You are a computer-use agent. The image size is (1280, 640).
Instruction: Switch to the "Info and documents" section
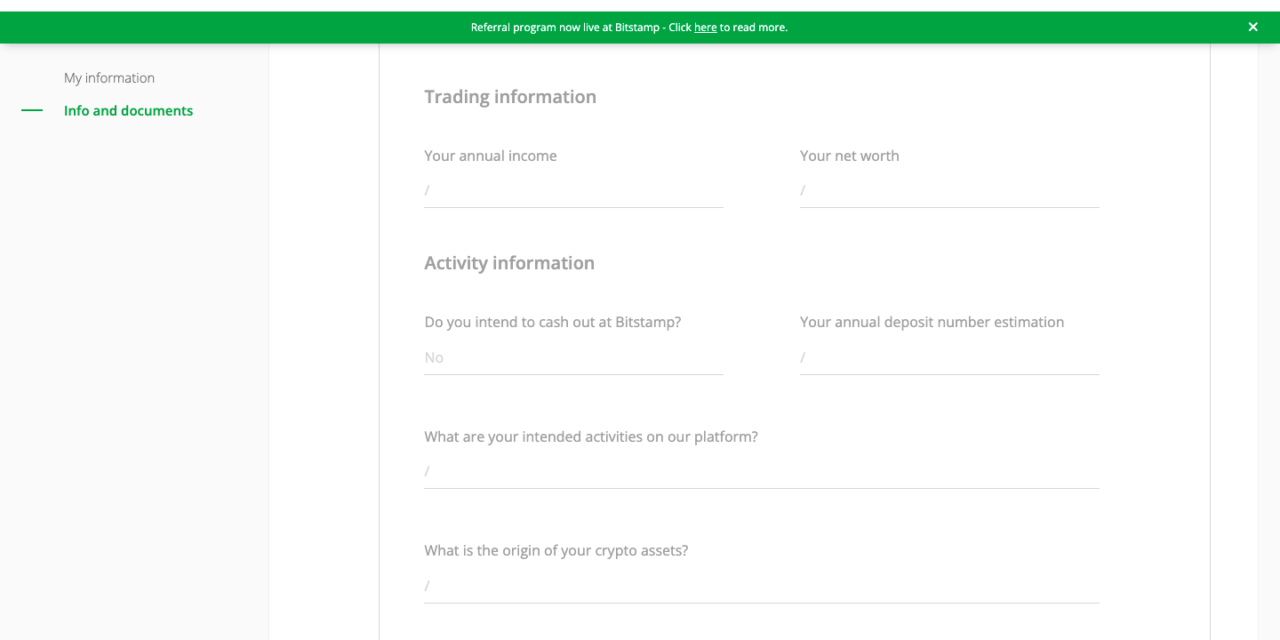pyautogui.click(x=128, y=110)
